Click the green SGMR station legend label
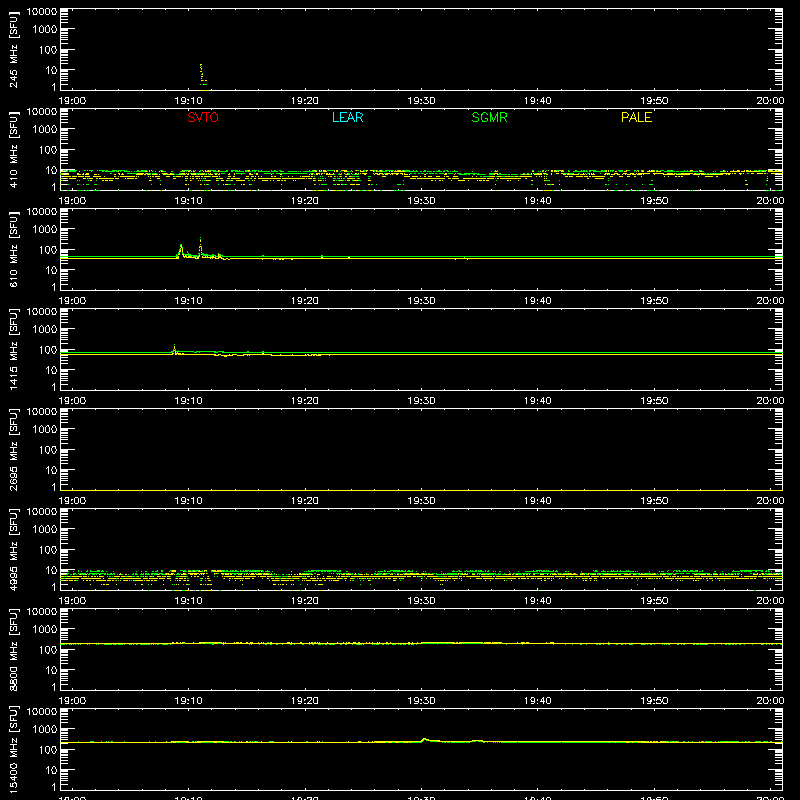This screenshot has width=800, height=800. coord(489,117)
